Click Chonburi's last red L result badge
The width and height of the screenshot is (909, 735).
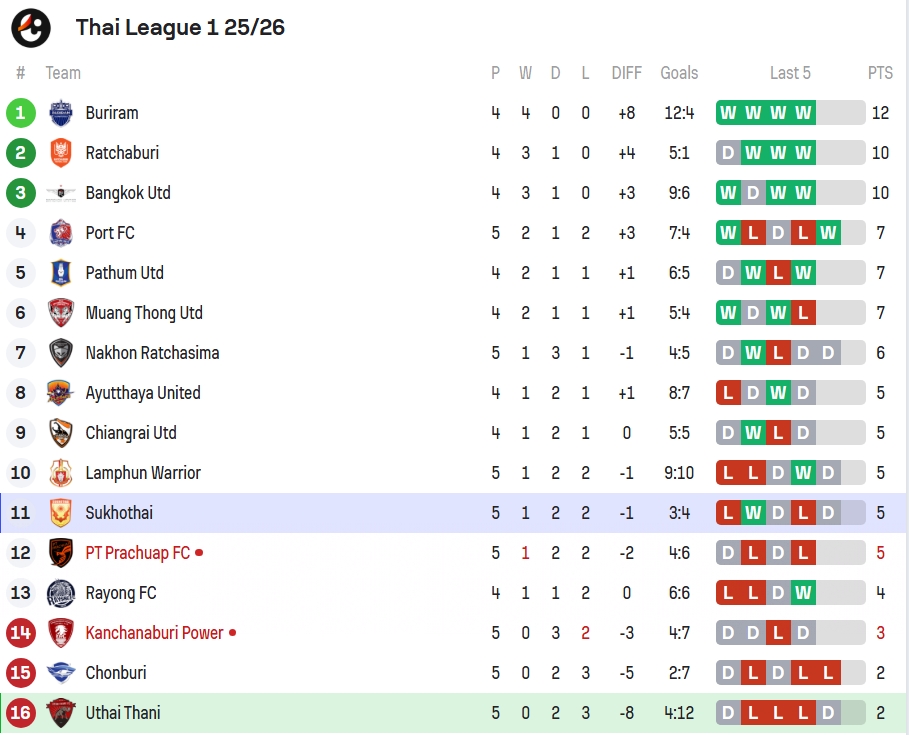828,673
